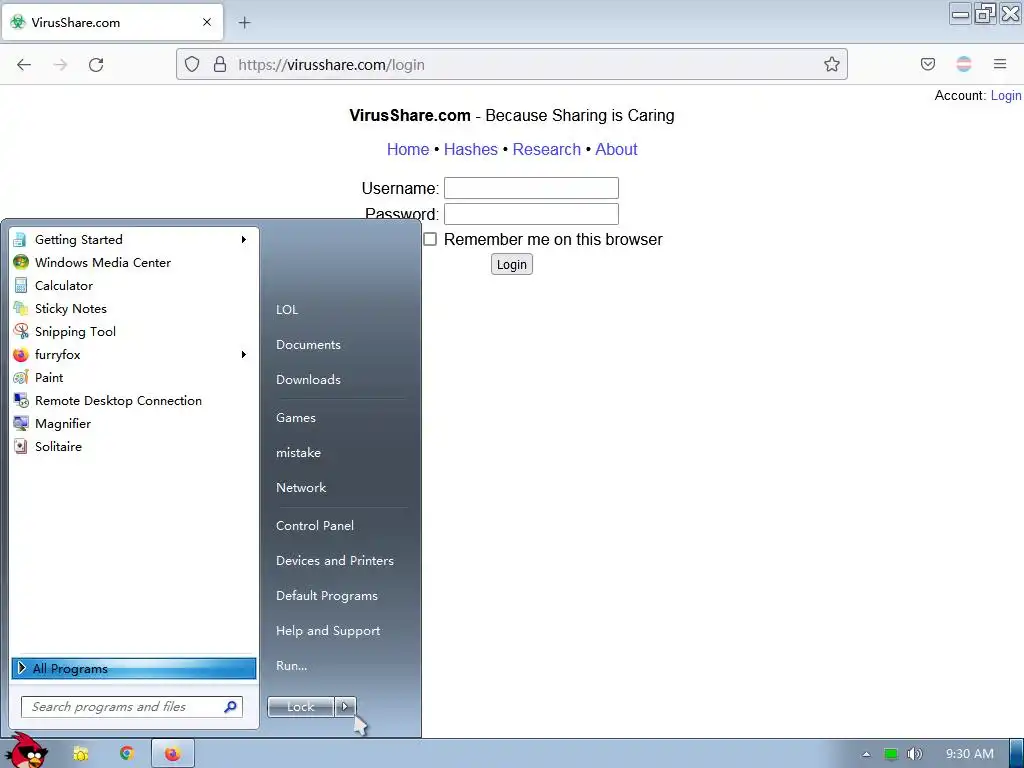The height and width of the screenshot is (768, 1024).
Task: Open Sticky Notes
Action: coord(133,308)
